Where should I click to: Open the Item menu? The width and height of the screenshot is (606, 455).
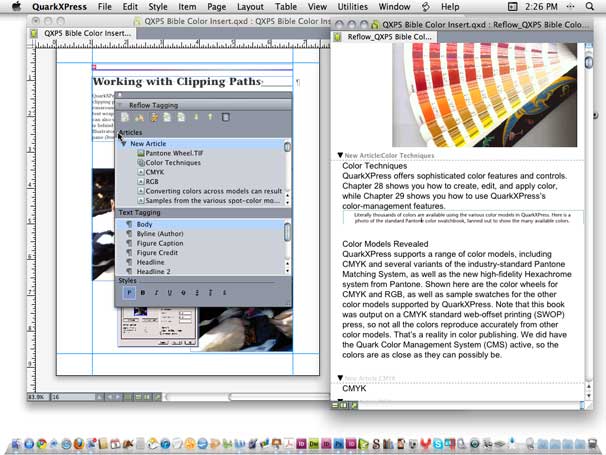point(187,7)
